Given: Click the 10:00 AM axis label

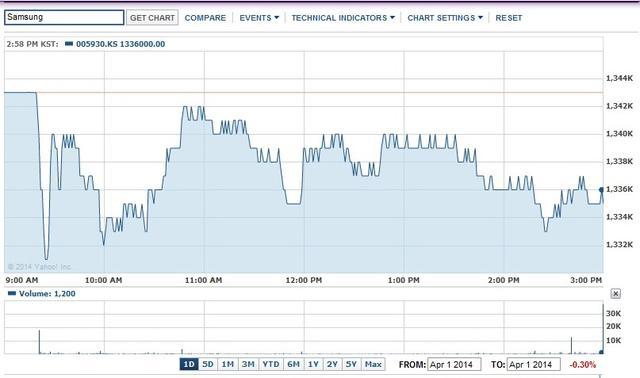Looking at the screenshot, I should [x=103, y=280].
